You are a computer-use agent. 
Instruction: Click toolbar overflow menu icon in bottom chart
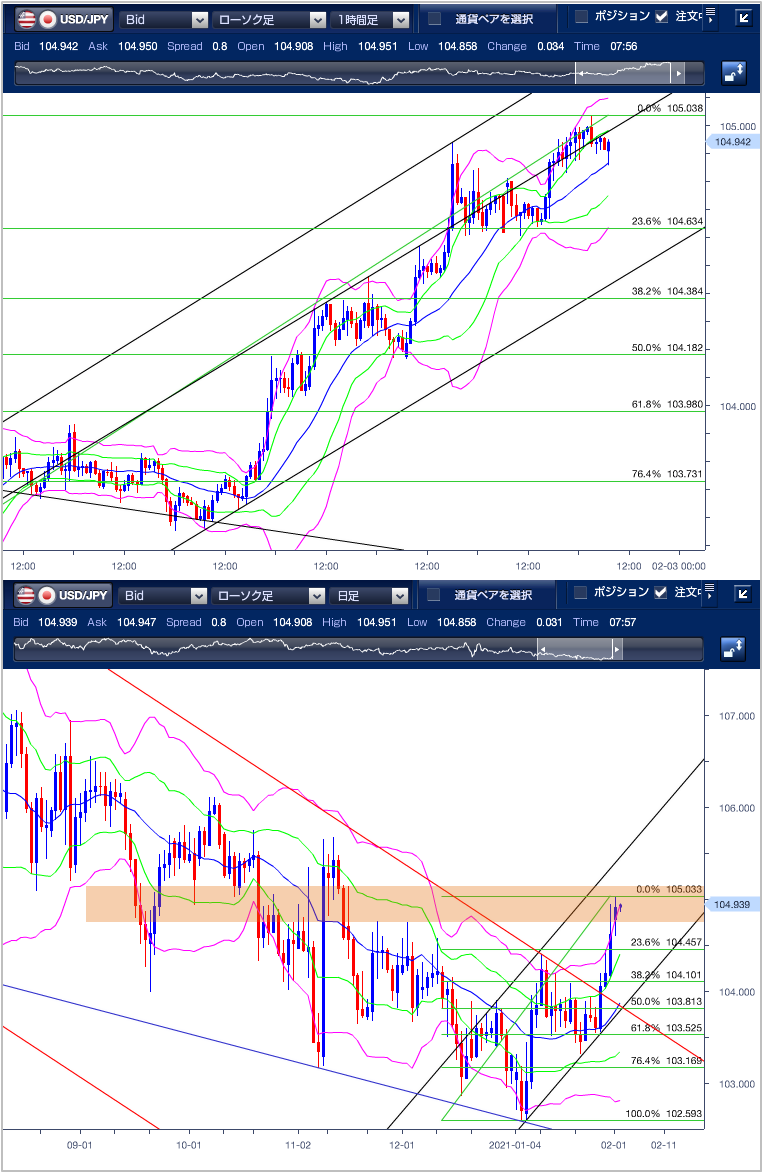[x=709, y=594]
